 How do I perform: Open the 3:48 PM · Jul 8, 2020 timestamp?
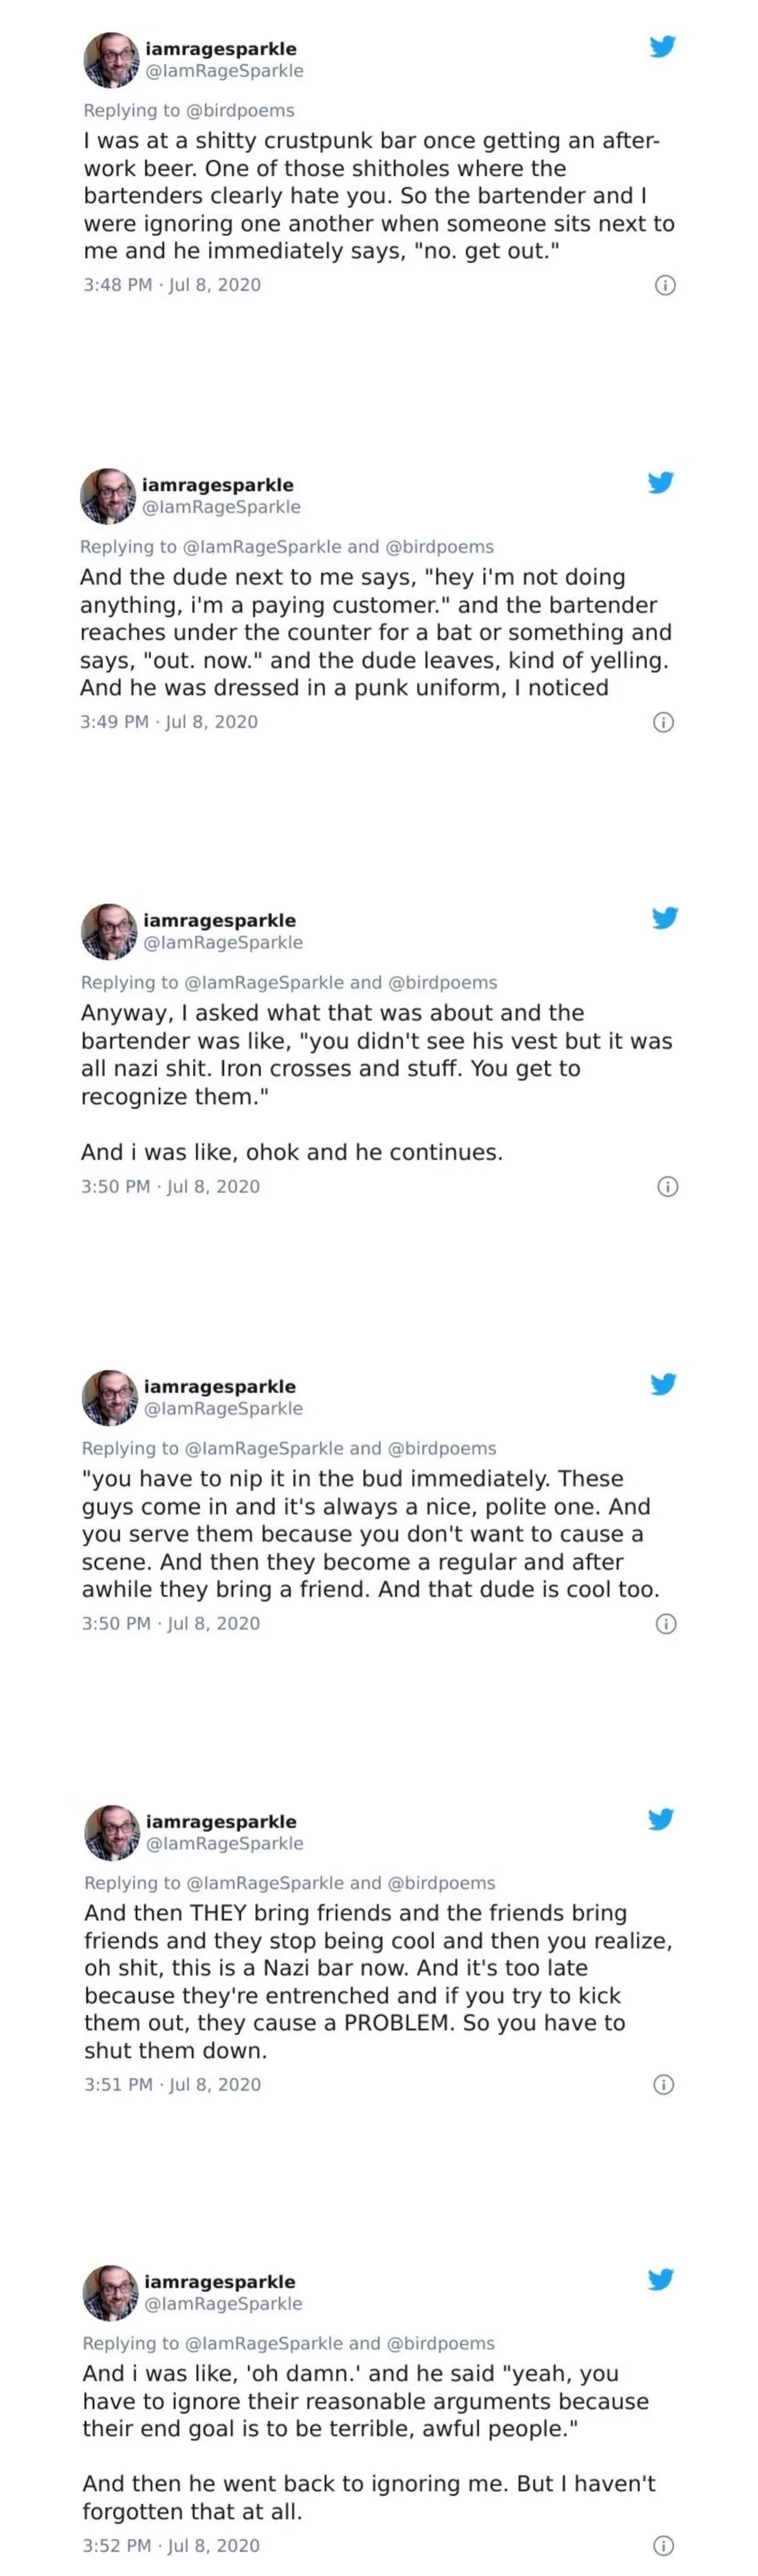(172, 285)
